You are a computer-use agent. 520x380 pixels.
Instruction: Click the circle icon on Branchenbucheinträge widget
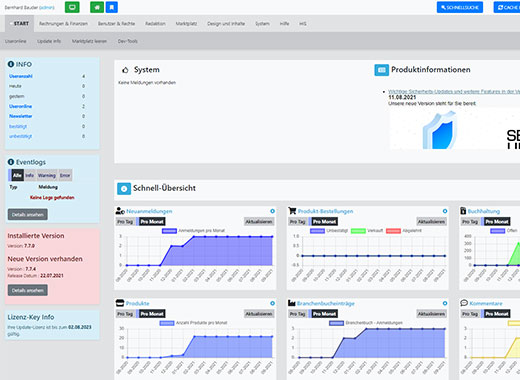point(445,303)
